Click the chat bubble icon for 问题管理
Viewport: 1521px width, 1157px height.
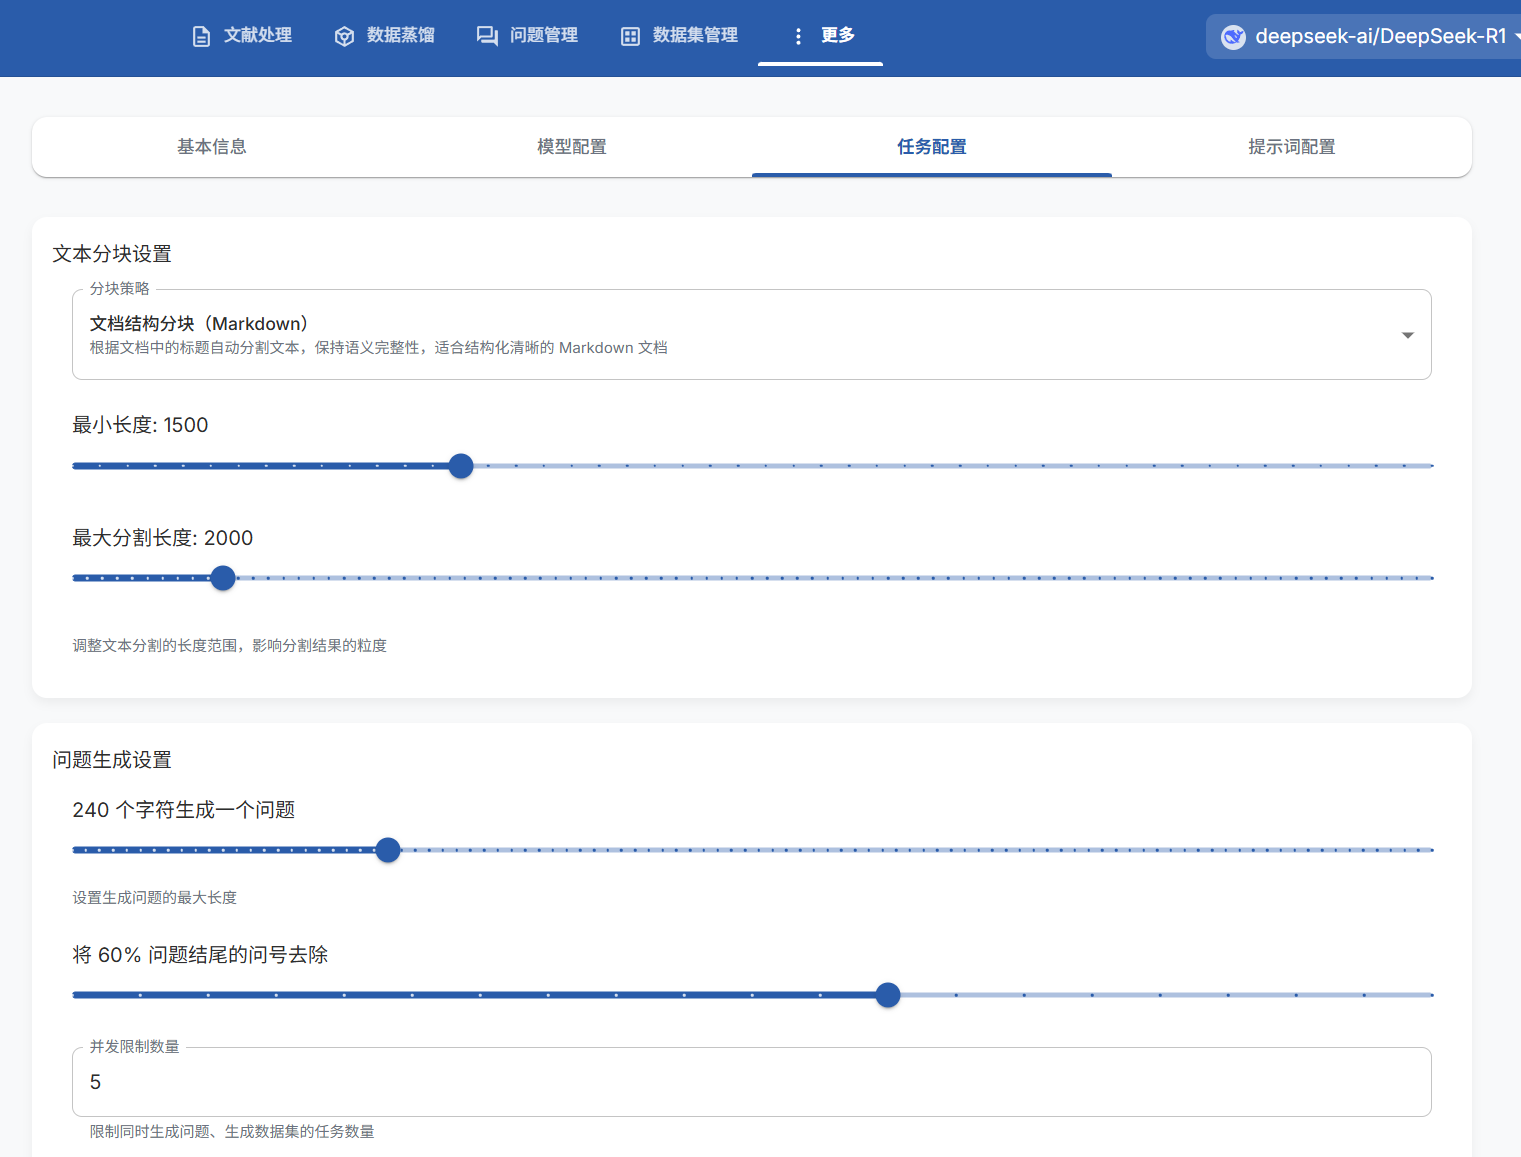(487, 36)
